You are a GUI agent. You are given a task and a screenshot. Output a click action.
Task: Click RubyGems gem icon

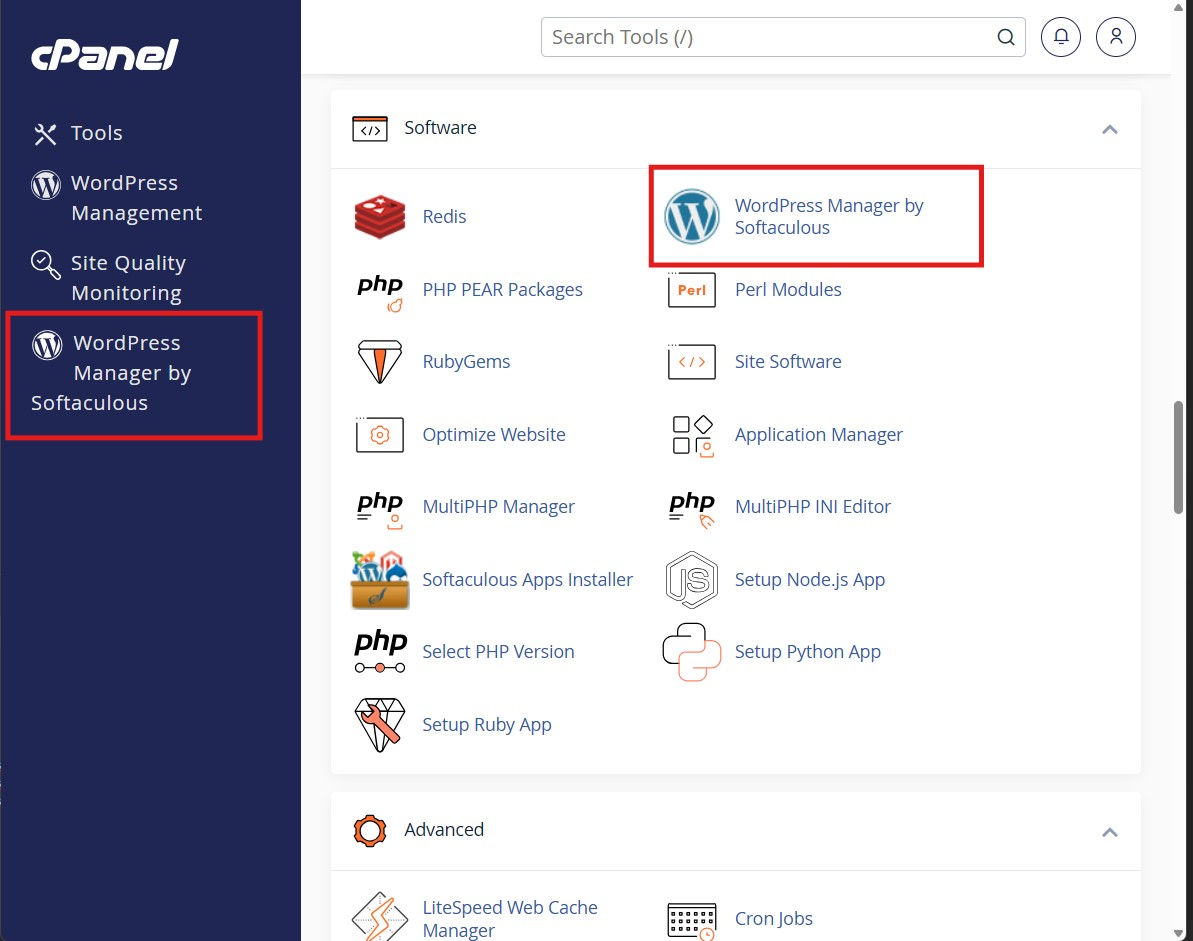[380, 362]
